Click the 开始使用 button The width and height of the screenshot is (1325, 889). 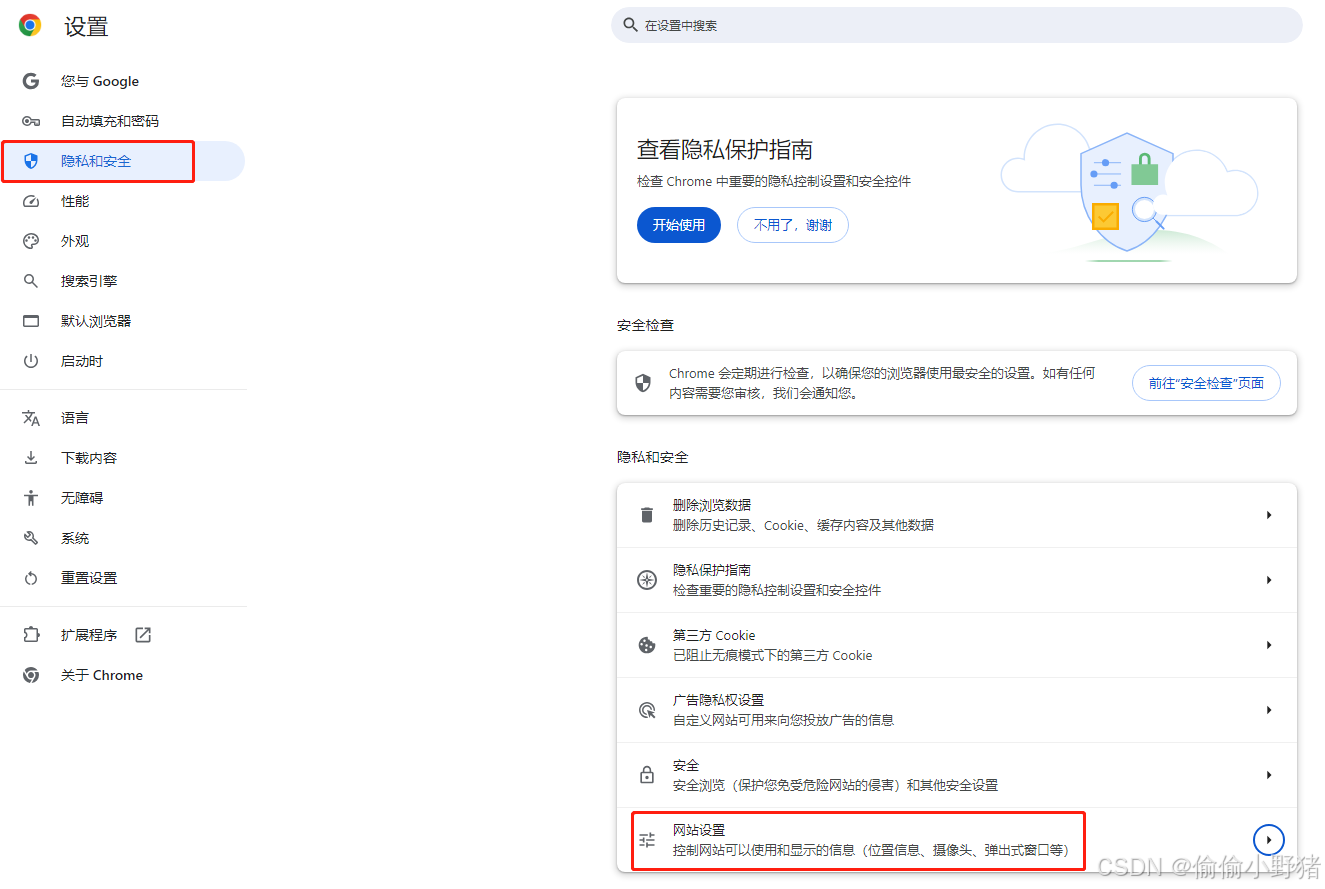[679, 225]
